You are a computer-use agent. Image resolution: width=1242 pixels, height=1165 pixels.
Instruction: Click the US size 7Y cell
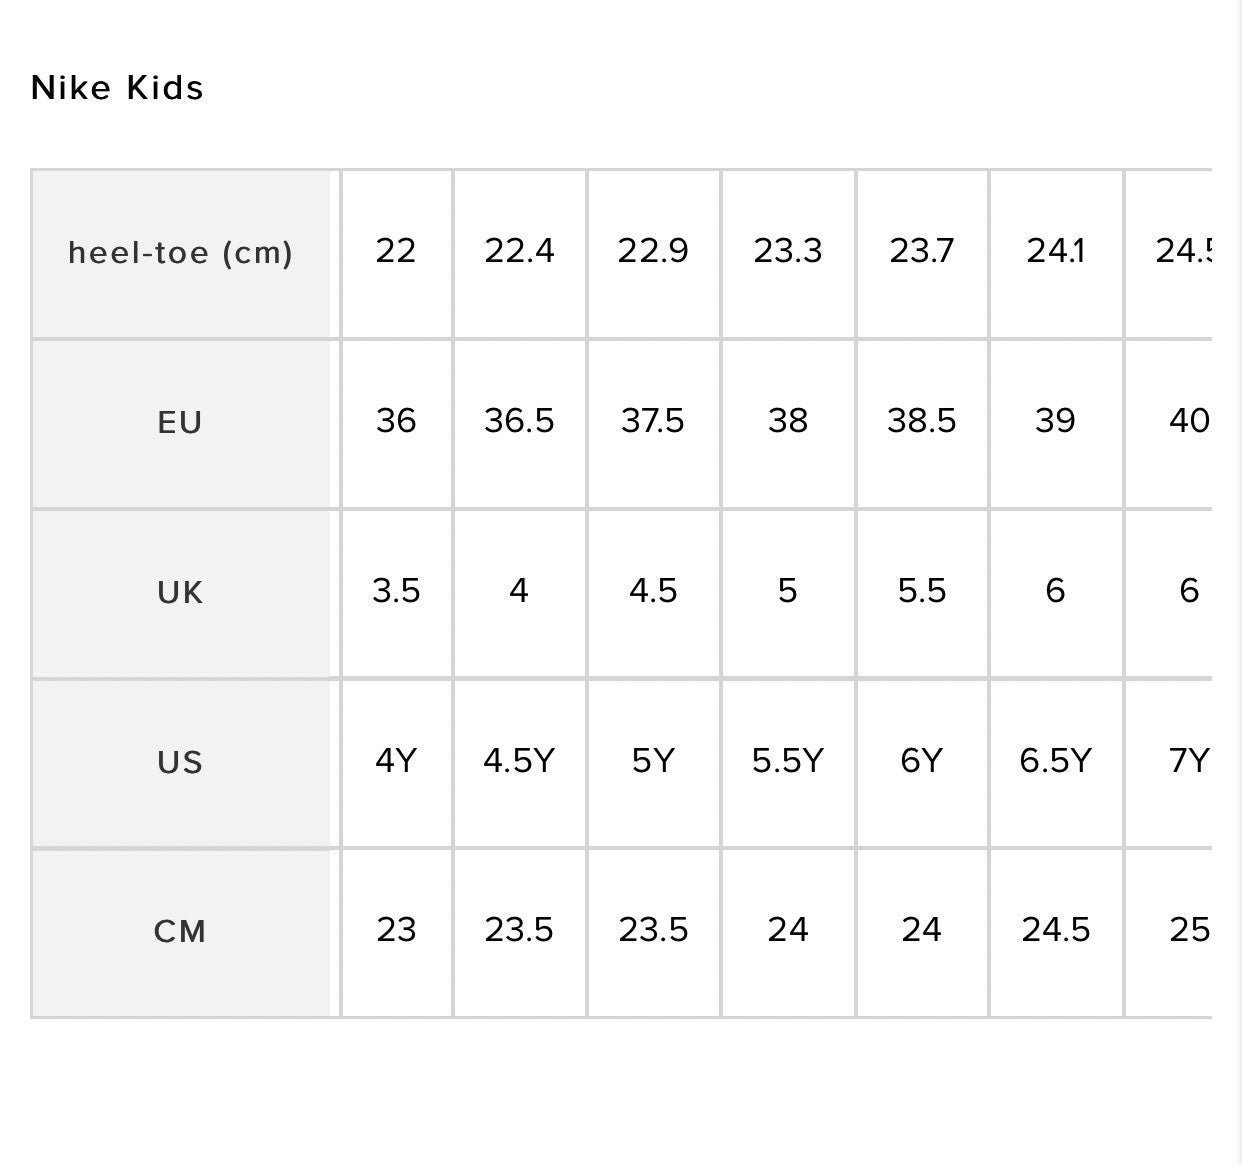pyautogui.click(x=1189, y=764)
